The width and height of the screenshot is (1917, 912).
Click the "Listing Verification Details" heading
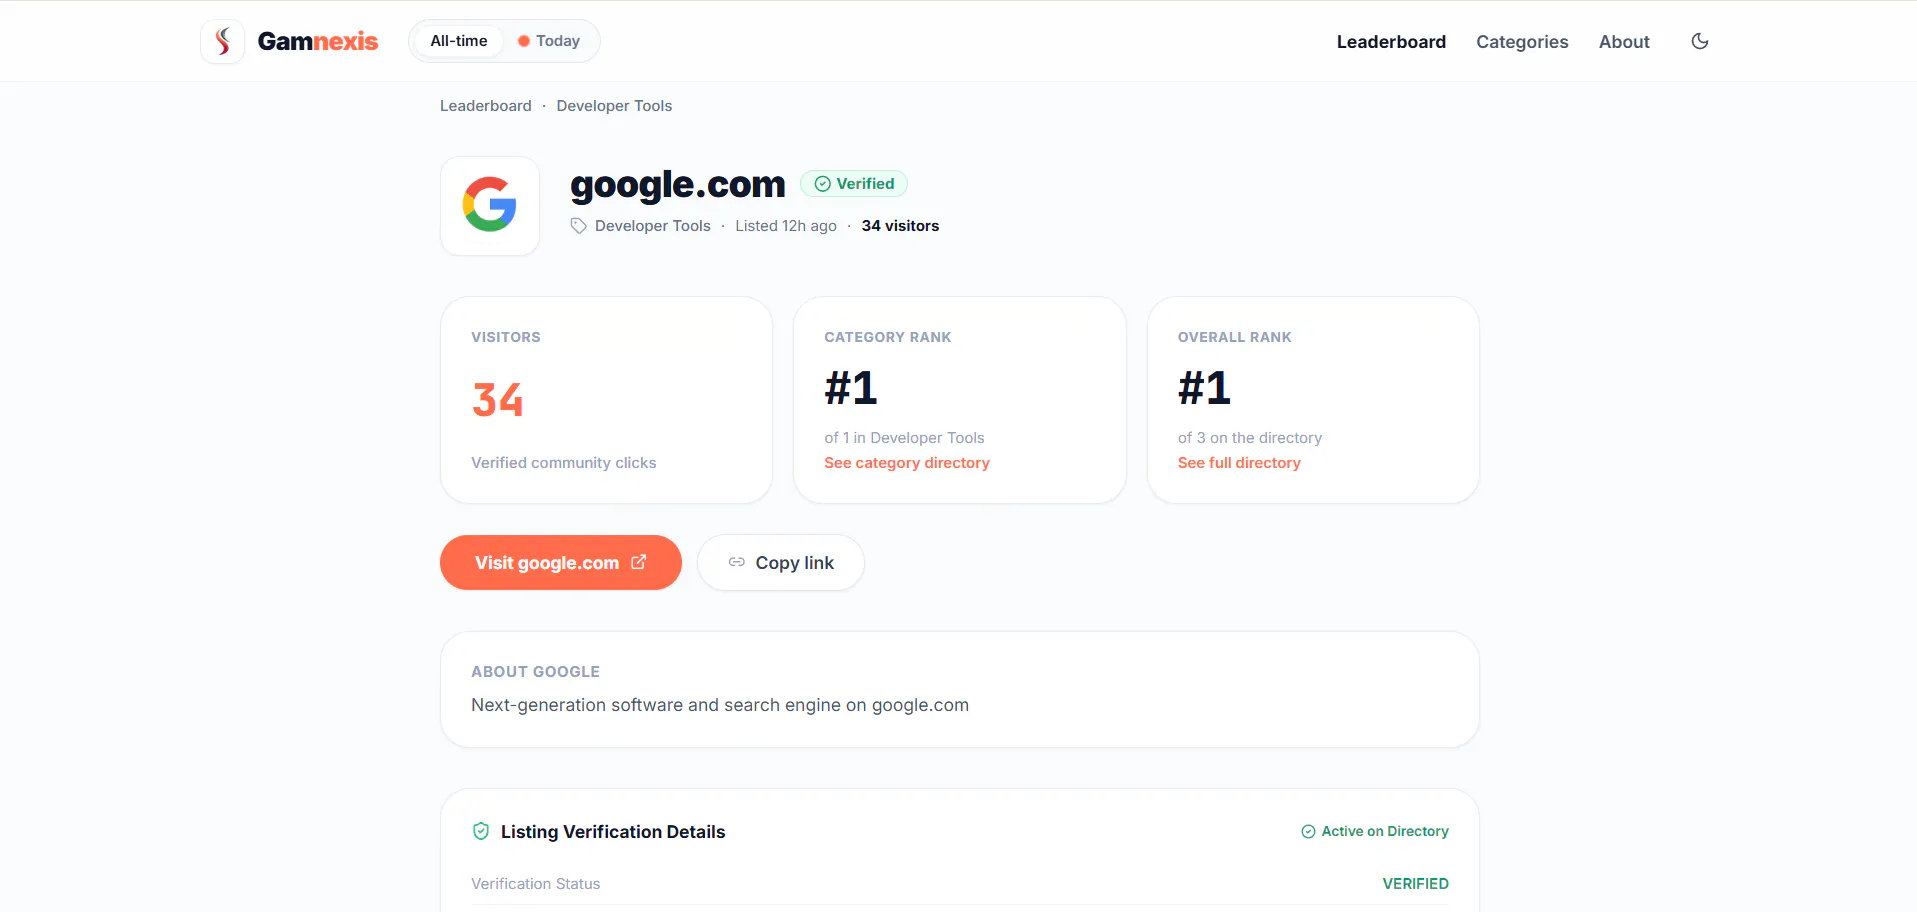click(x=613, y=832)
